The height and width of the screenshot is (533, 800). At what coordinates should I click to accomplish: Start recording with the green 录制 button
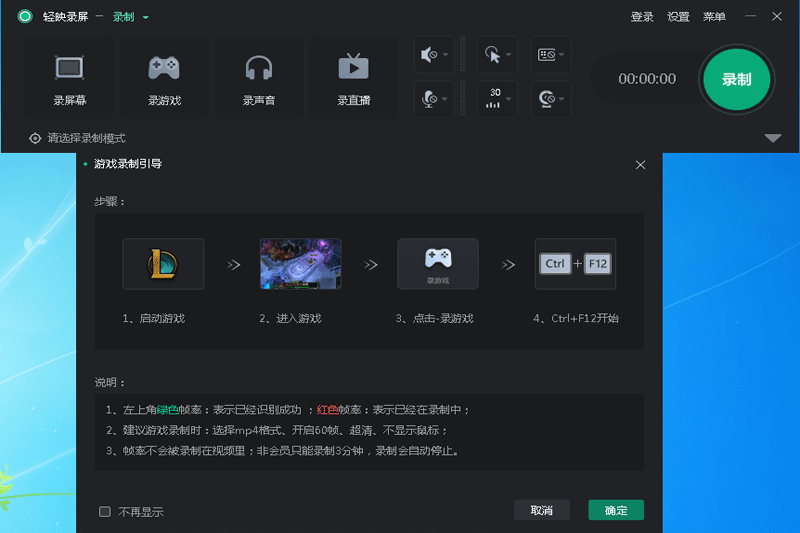(x=736, y=79)
